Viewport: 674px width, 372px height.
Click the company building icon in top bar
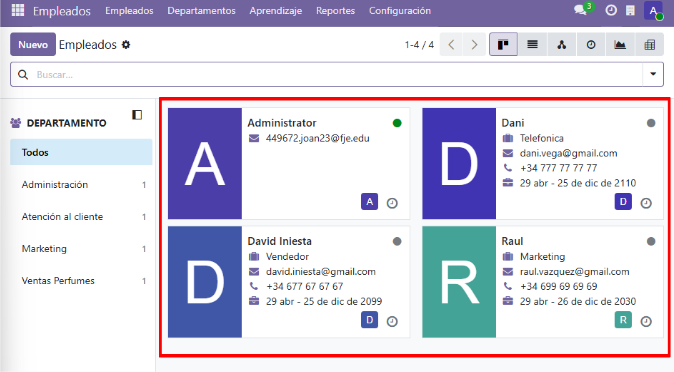coord(630,10)
